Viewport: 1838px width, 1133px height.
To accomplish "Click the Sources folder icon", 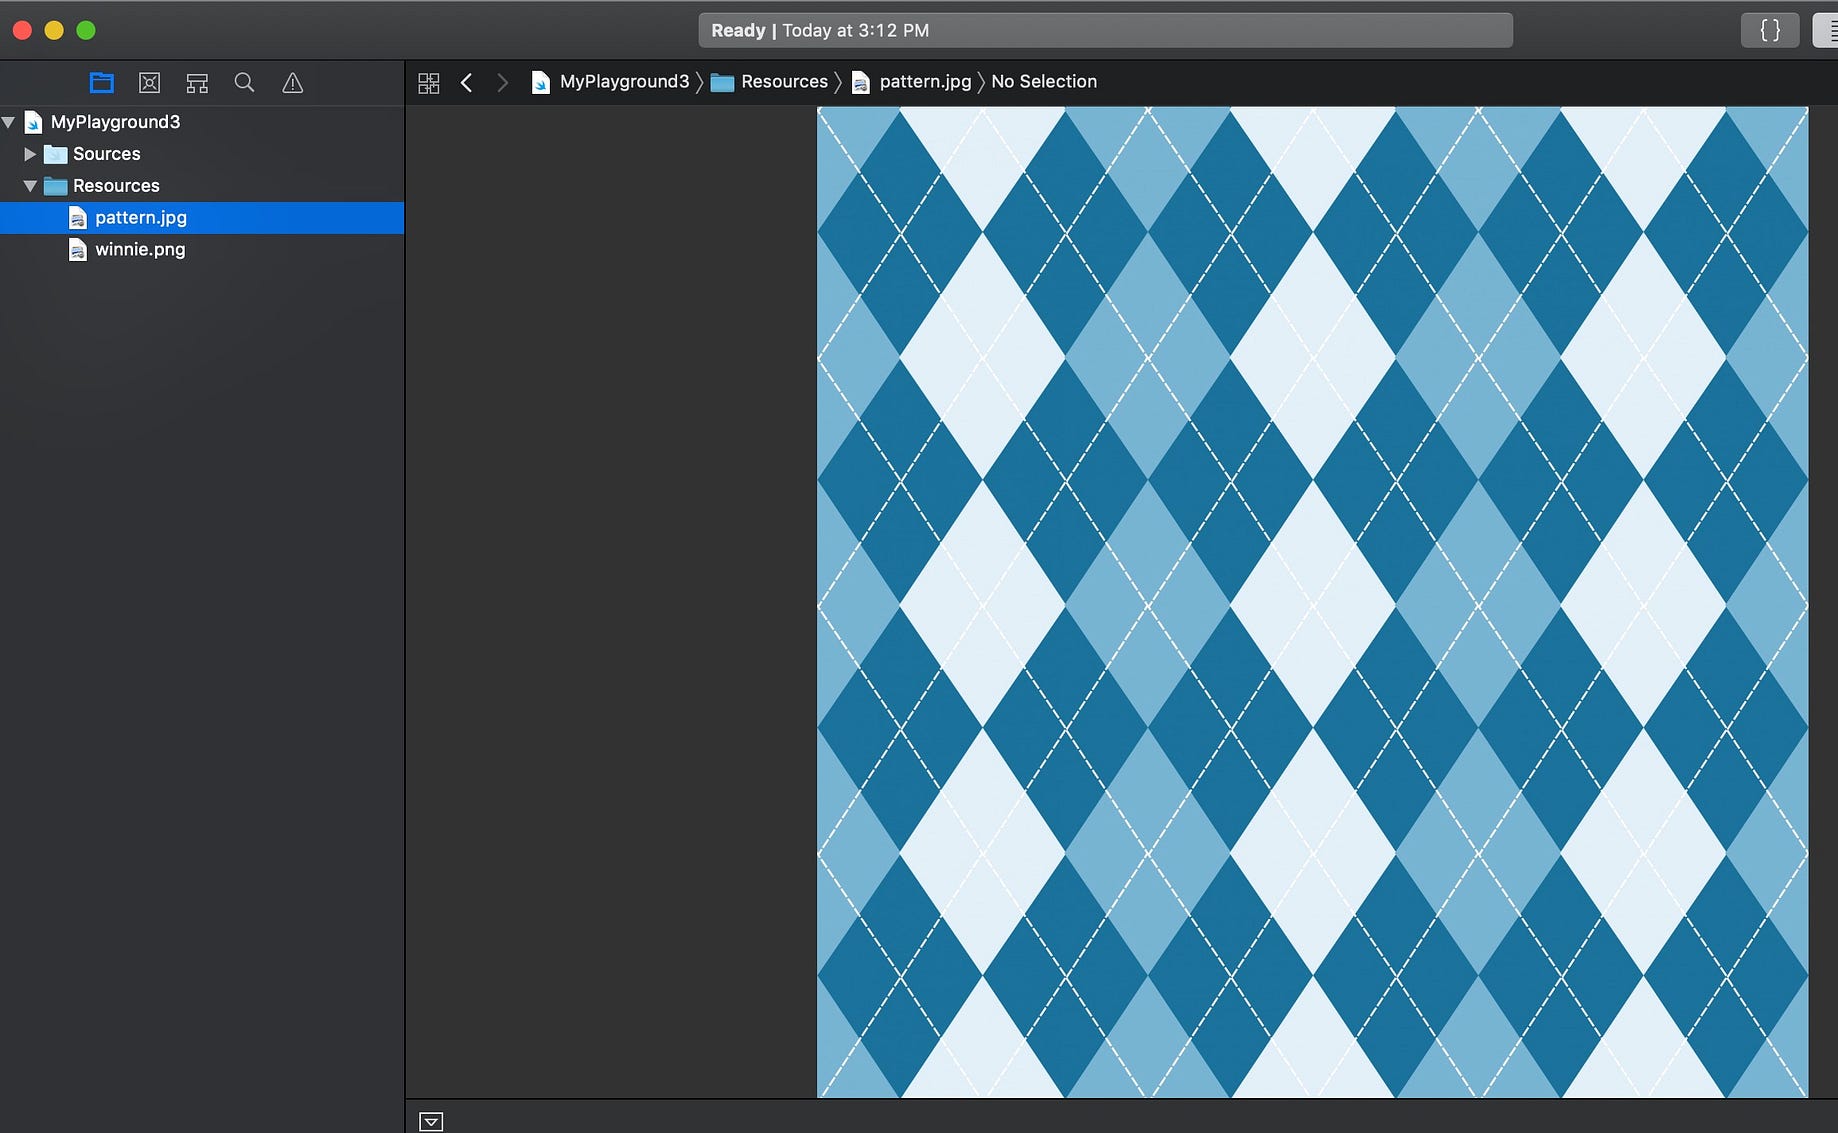I will pos(56,154).
